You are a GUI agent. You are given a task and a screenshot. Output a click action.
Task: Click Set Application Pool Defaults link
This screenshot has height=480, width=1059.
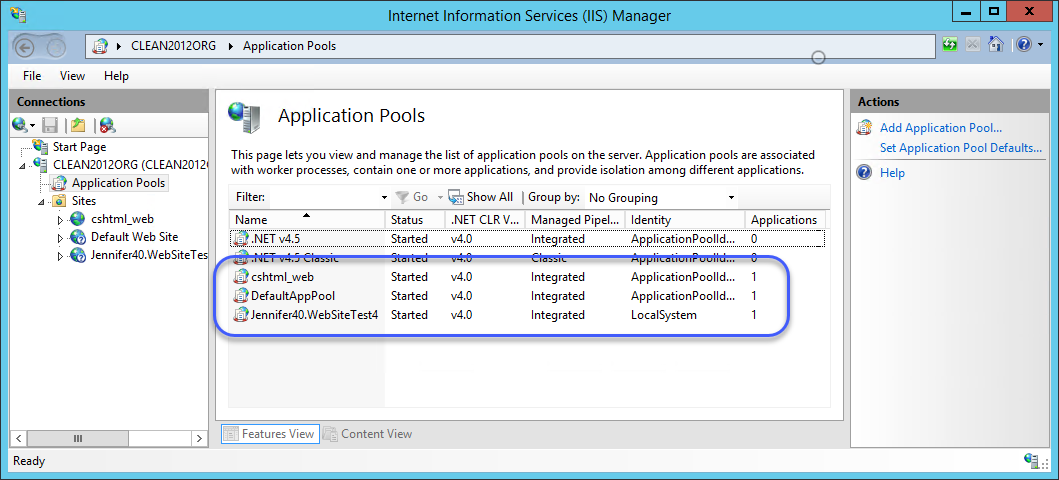tap(960, 148)
